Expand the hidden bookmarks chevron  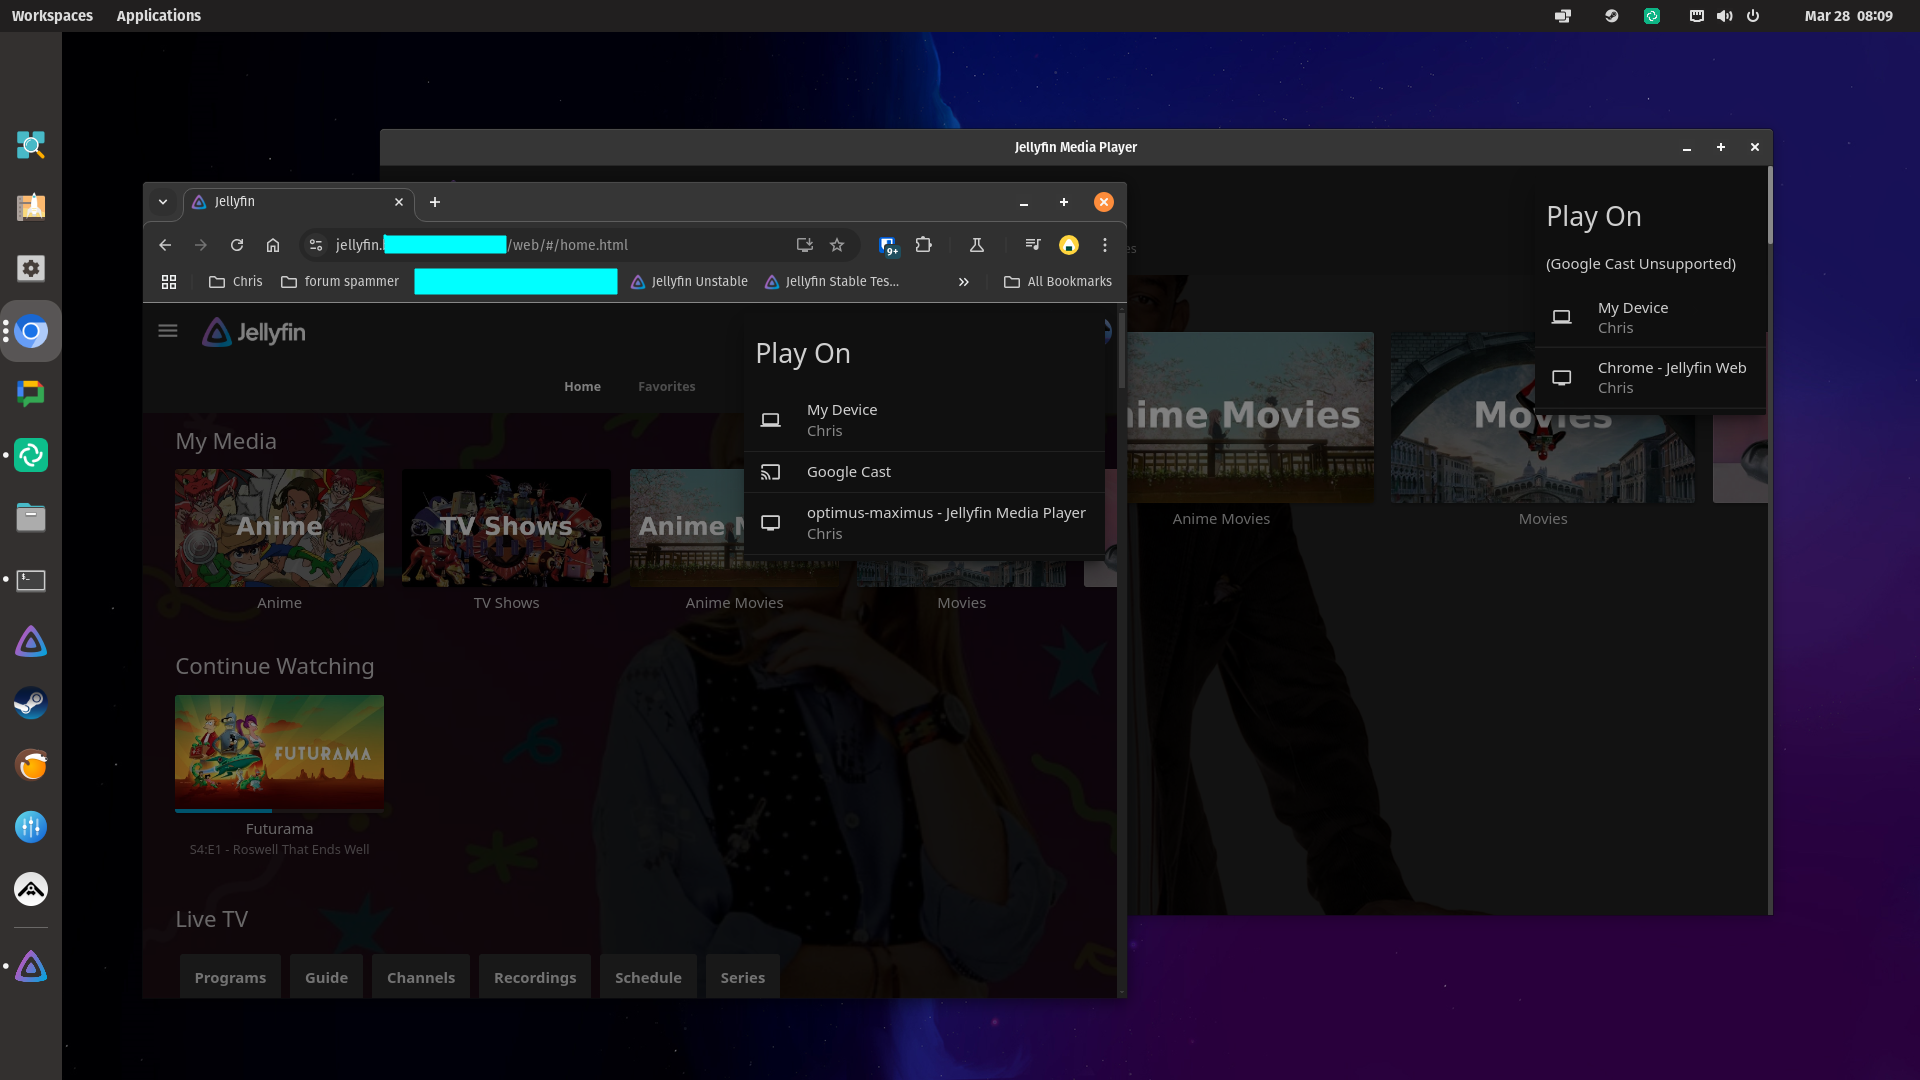click(x=963, y=282)
